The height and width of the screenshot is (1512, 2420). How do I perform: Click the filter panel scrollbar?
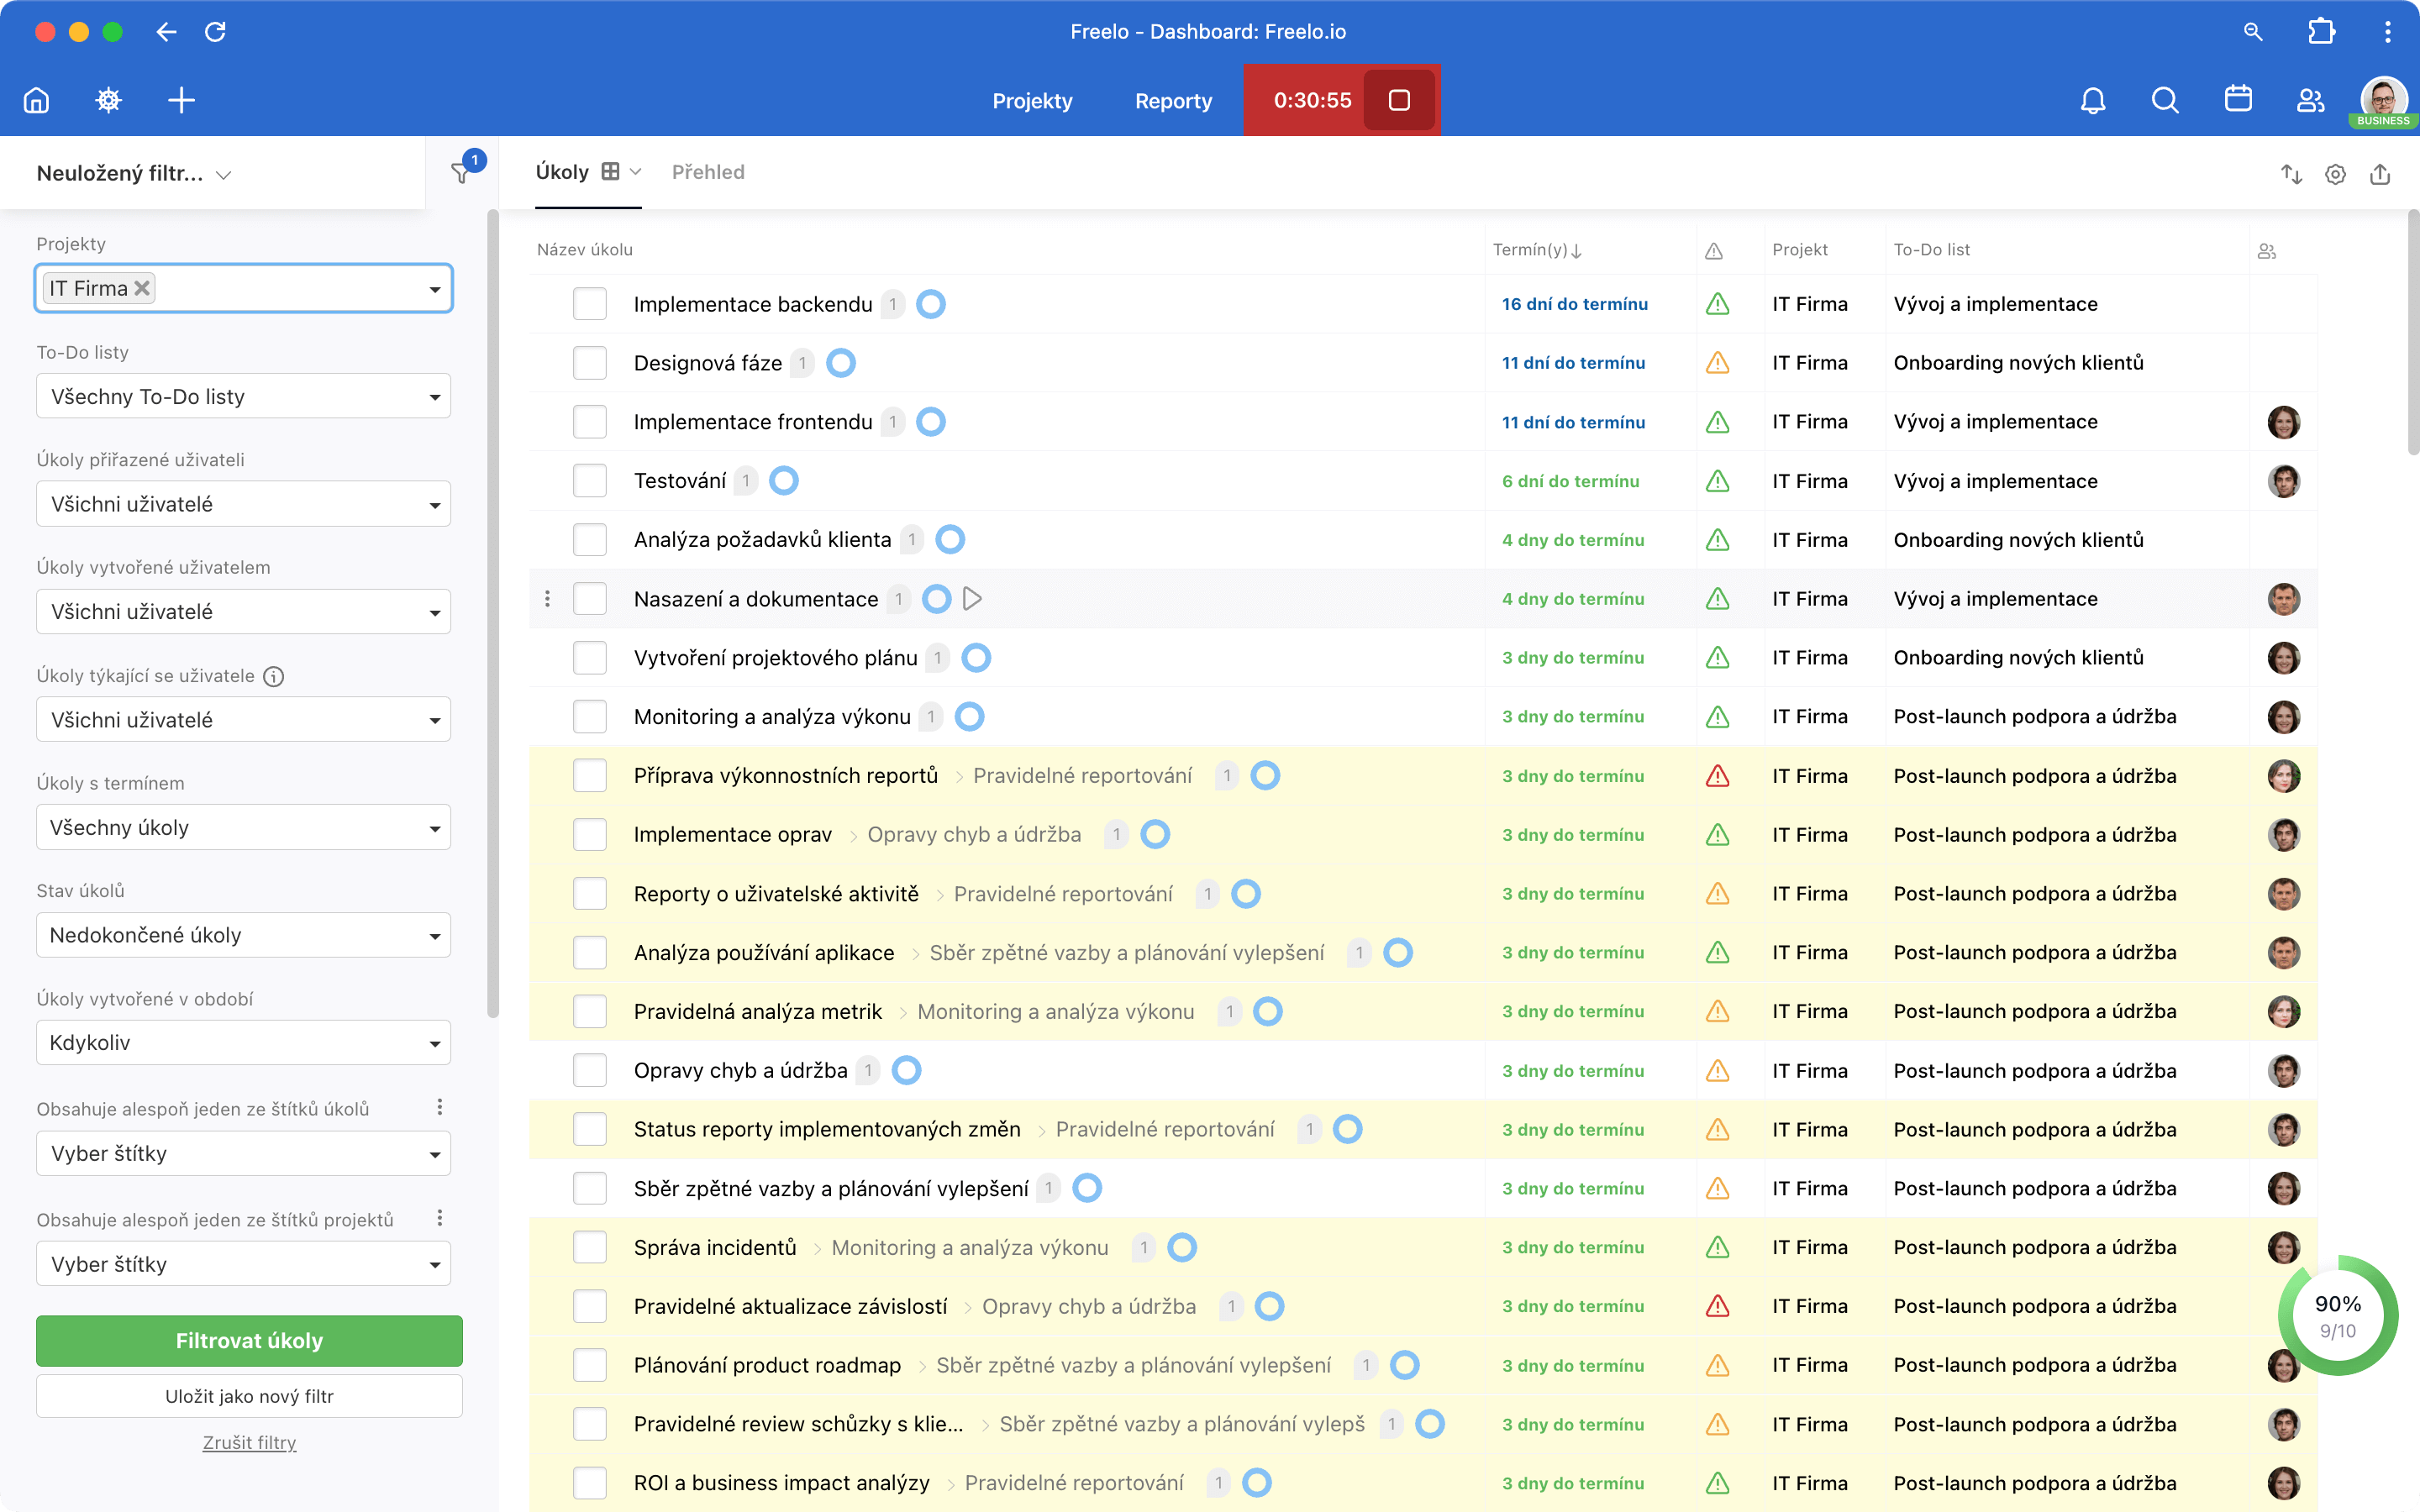pos(492,613)
